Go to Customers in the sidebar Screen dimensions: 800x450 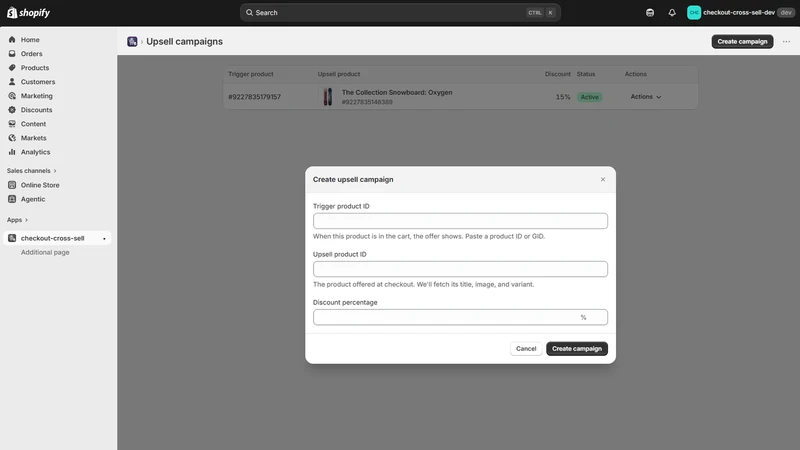coord(38,82)
